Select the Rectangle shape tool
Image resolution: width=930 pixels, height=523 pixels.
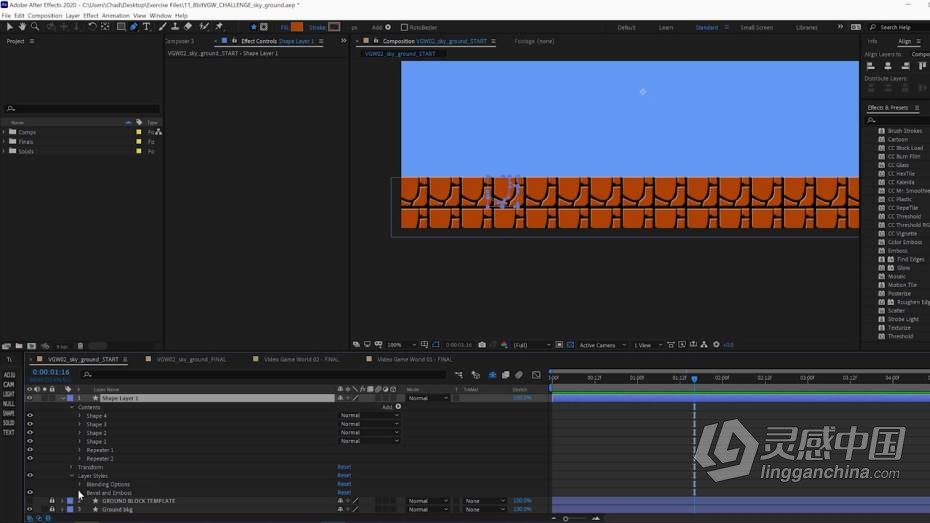(121, 27)
